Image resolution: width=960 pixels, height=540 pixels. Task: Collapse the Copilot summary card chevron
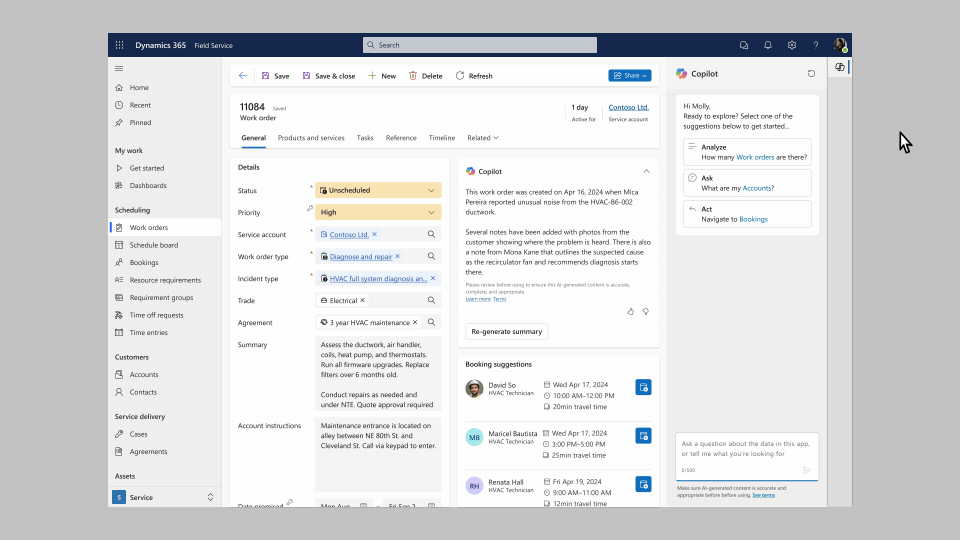[646, 171]
